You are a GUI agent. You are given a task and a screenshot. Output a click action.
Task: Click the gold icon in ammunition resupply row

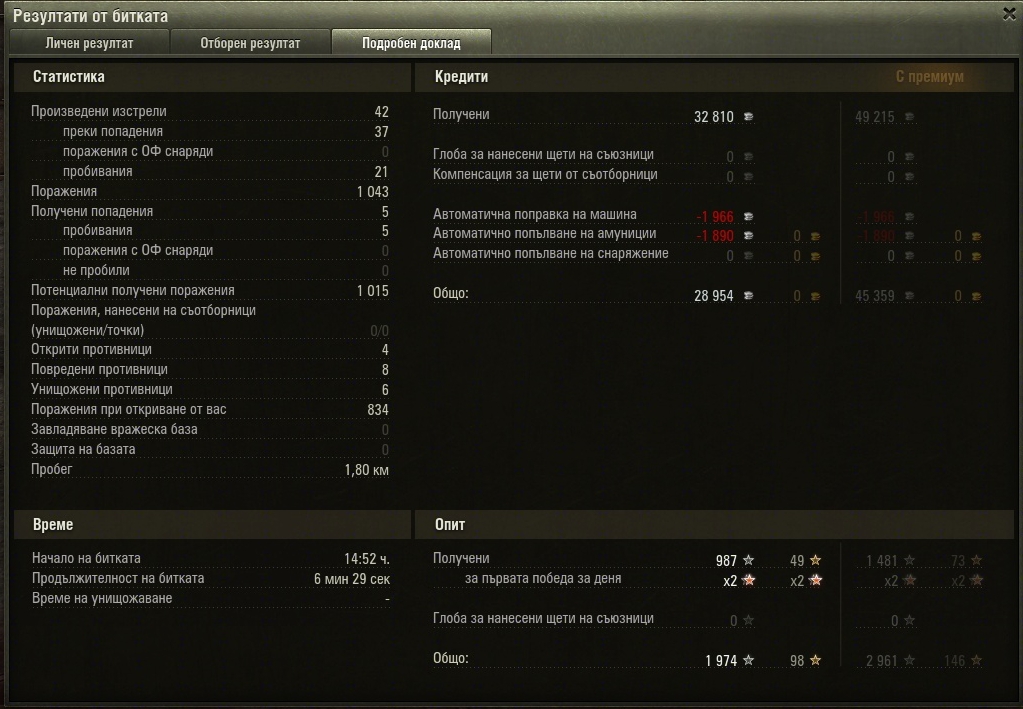[816, 236]
